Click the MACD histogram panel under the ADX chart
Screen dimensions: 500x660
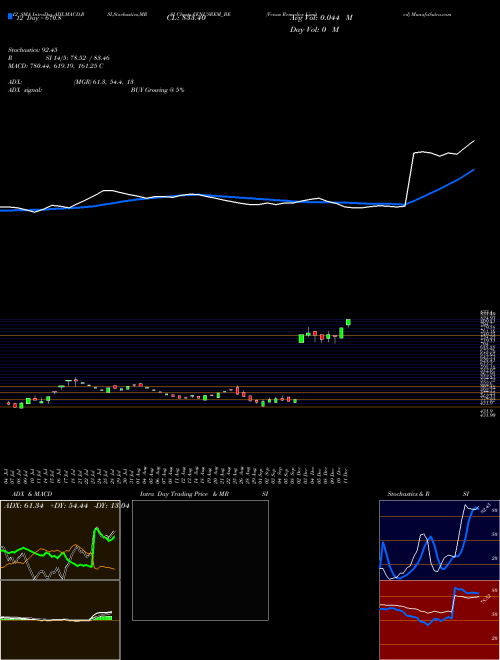[60, 620]
